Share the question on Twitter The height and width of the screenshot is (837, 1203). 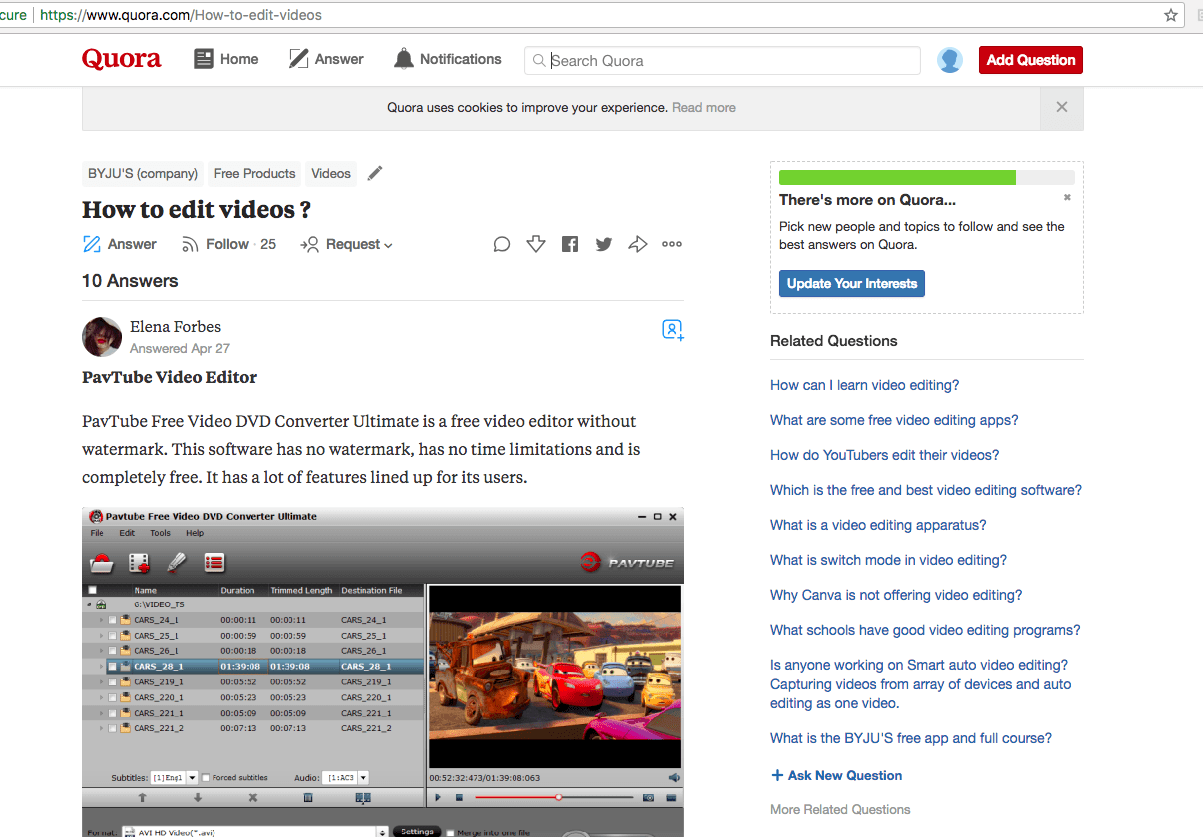[604, 244]
